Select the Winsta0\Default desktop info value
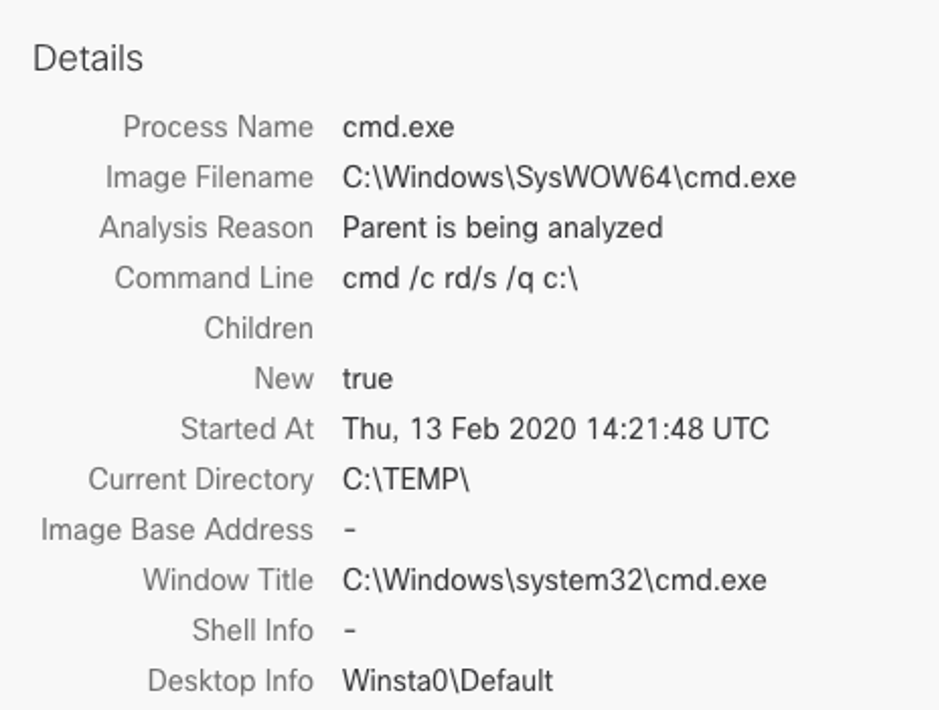 click(x=447, y=681)
